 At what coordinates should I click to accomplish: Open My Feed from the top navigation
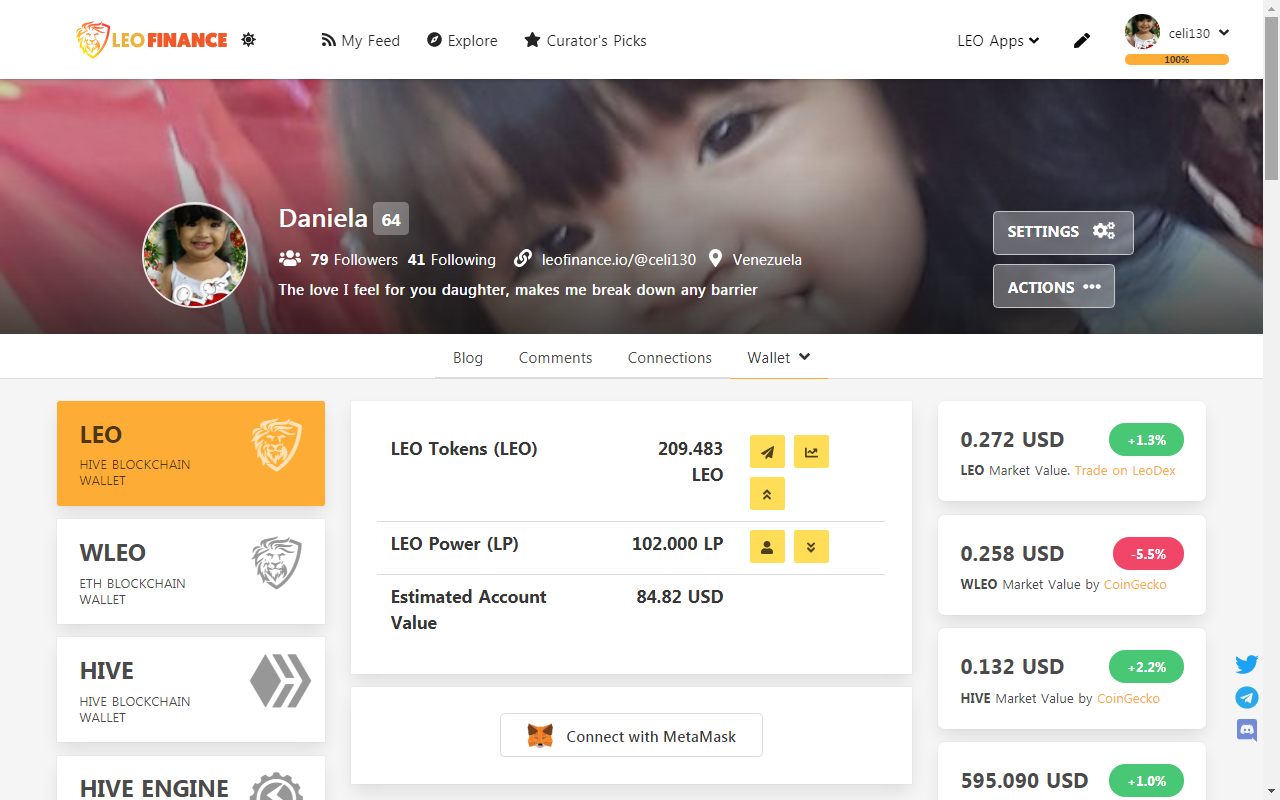coord(360,40)
